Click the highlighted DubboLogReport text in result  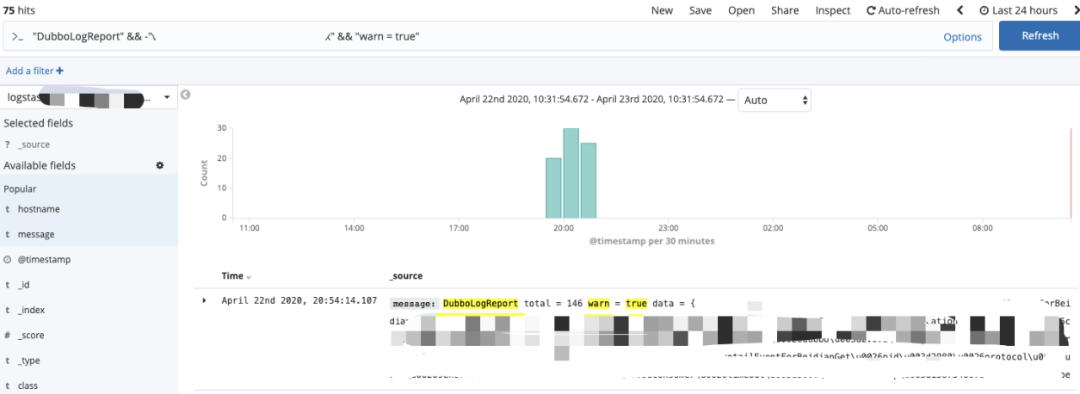point(481,303)
